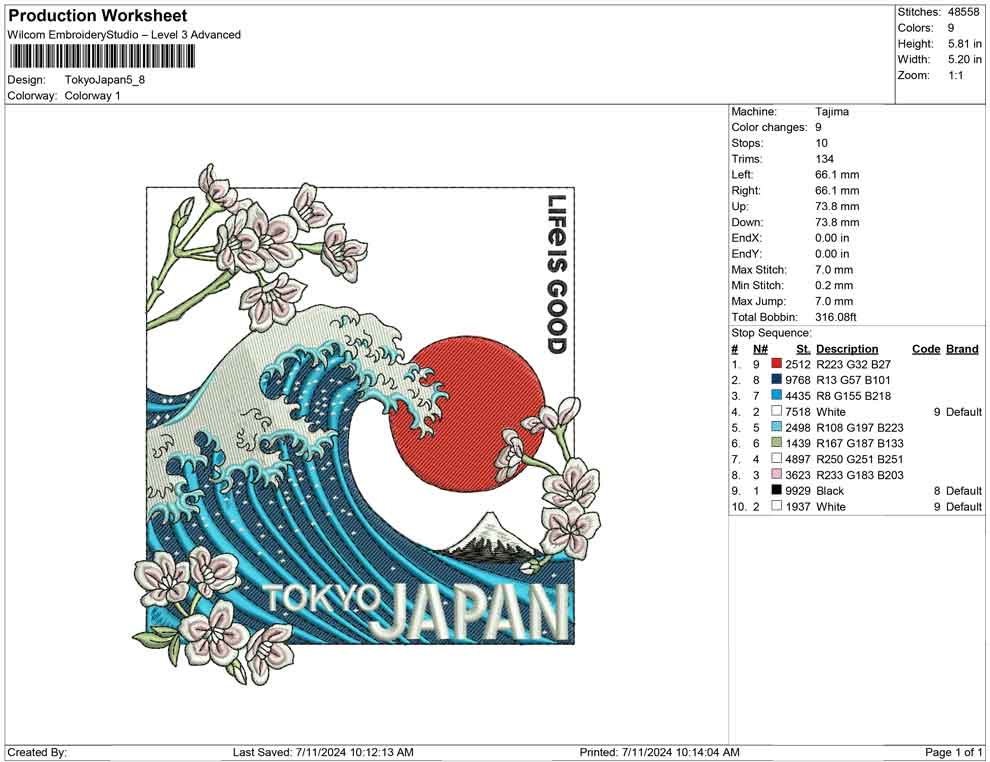Screen dimensions: 990x762
Task: Select description 'R8 G155 B218'
Action: 853,396
